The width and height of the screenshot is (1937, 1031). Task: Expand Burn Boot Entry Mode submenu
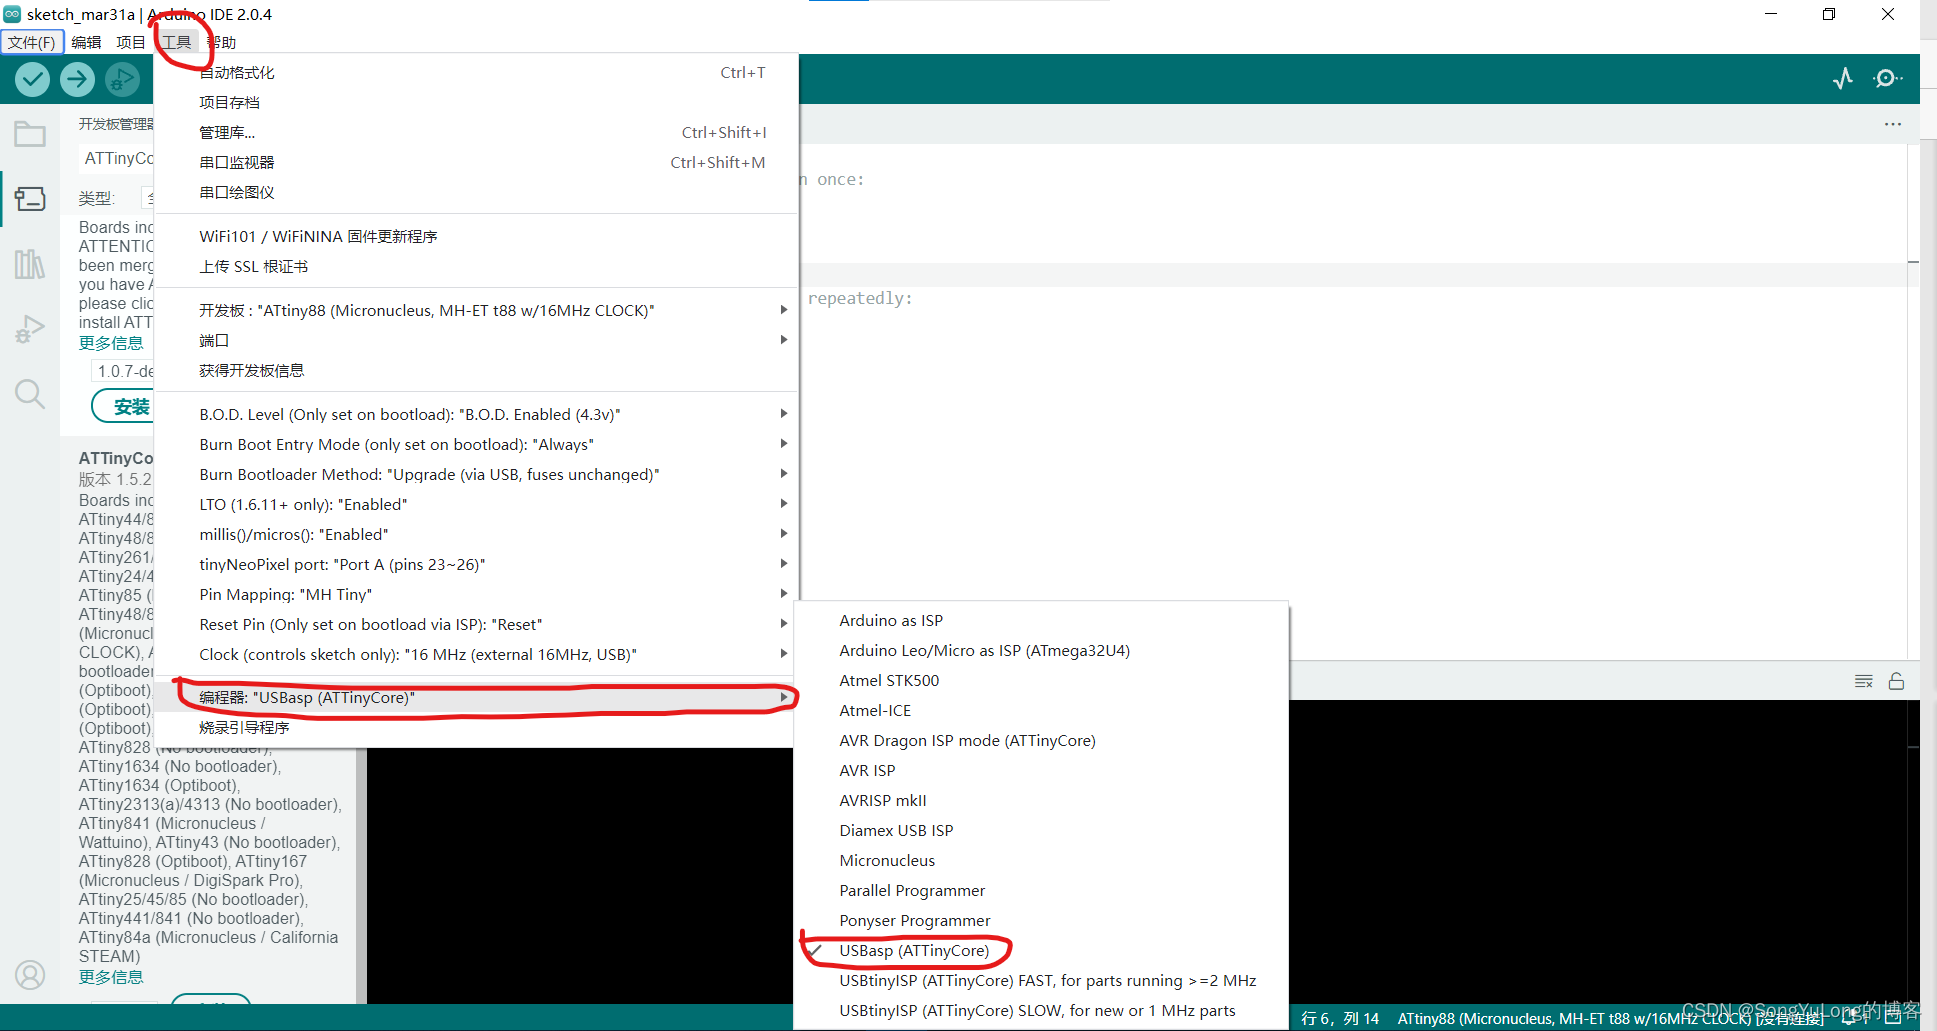(x=476, y=444)
